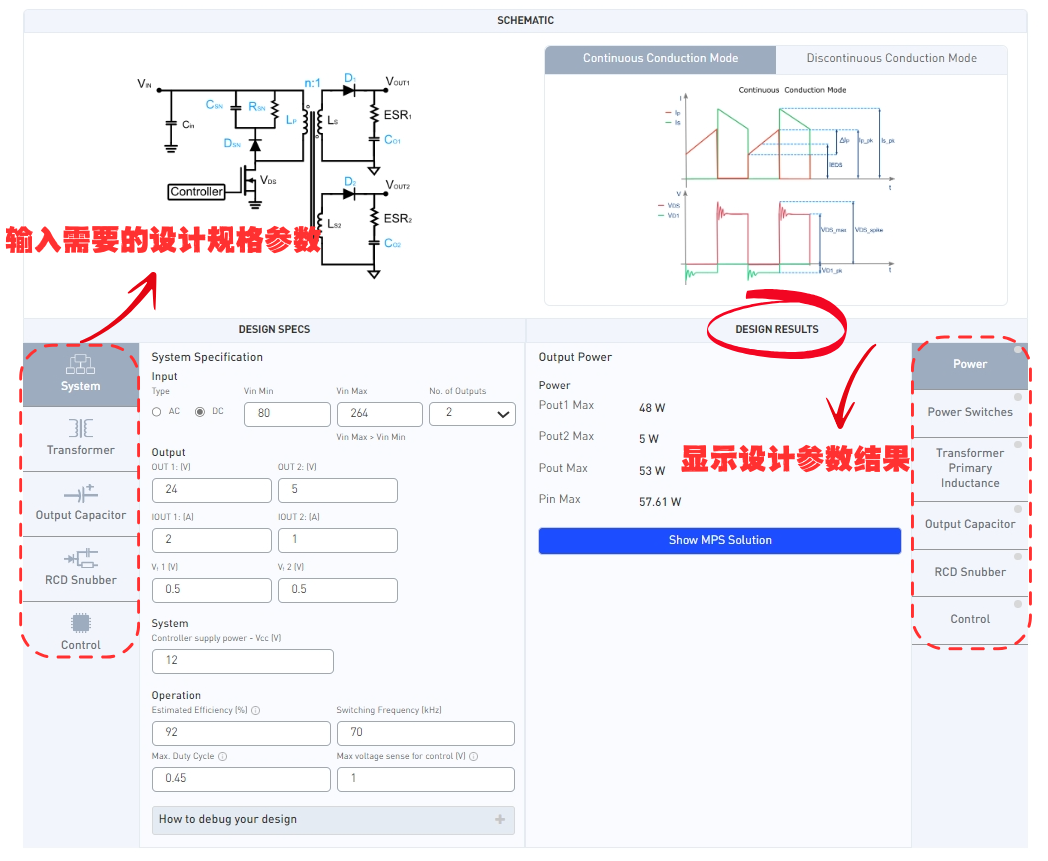
Task: Click the Pout Max value 53 W
Action: [x=652, y=471]
